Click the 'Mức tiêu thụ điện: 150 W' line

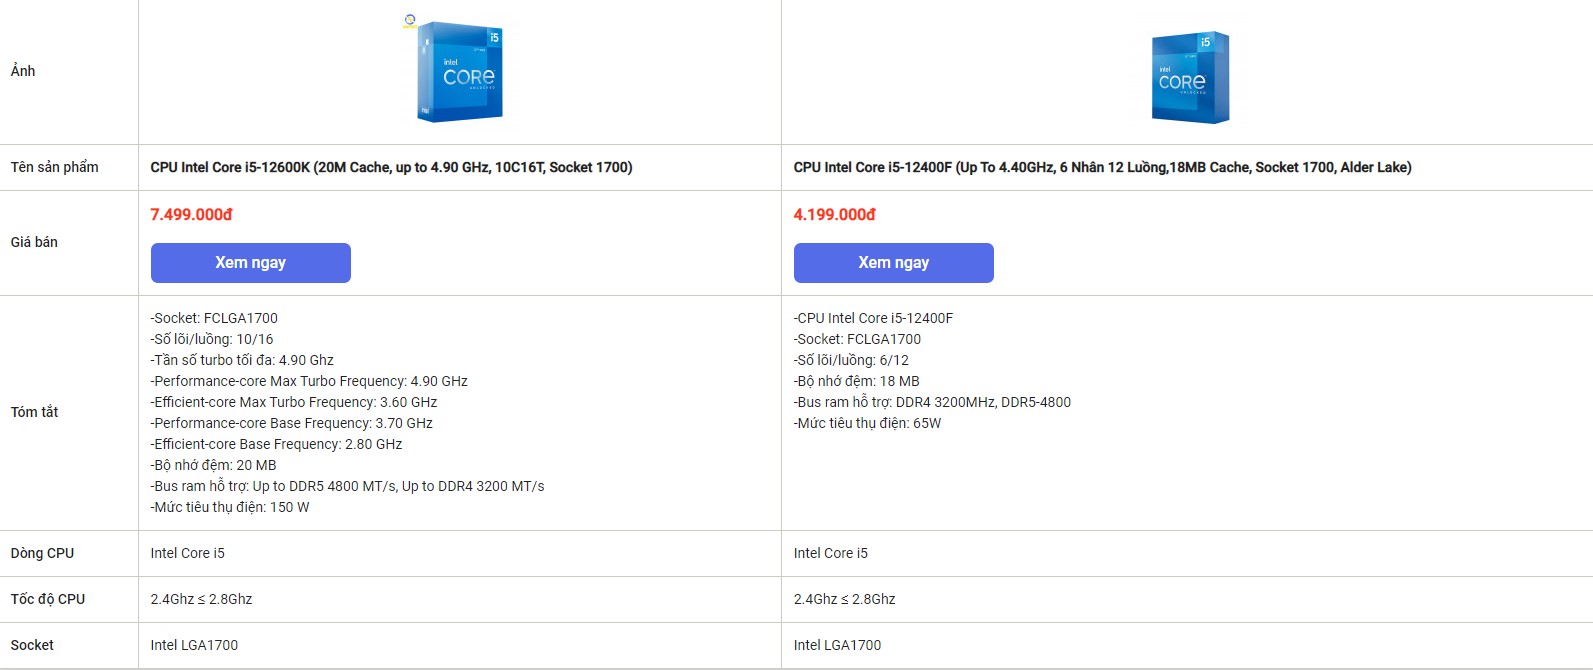[230, 507]
